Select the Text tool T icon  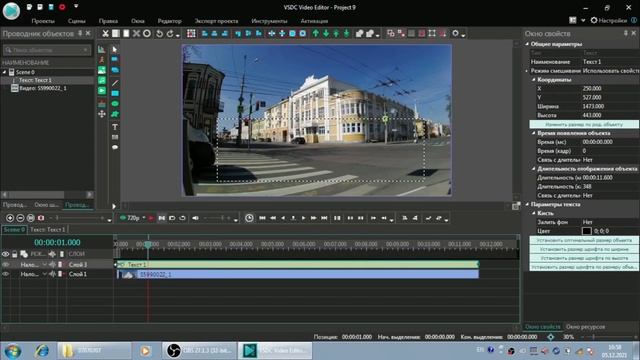click(115, 127)
